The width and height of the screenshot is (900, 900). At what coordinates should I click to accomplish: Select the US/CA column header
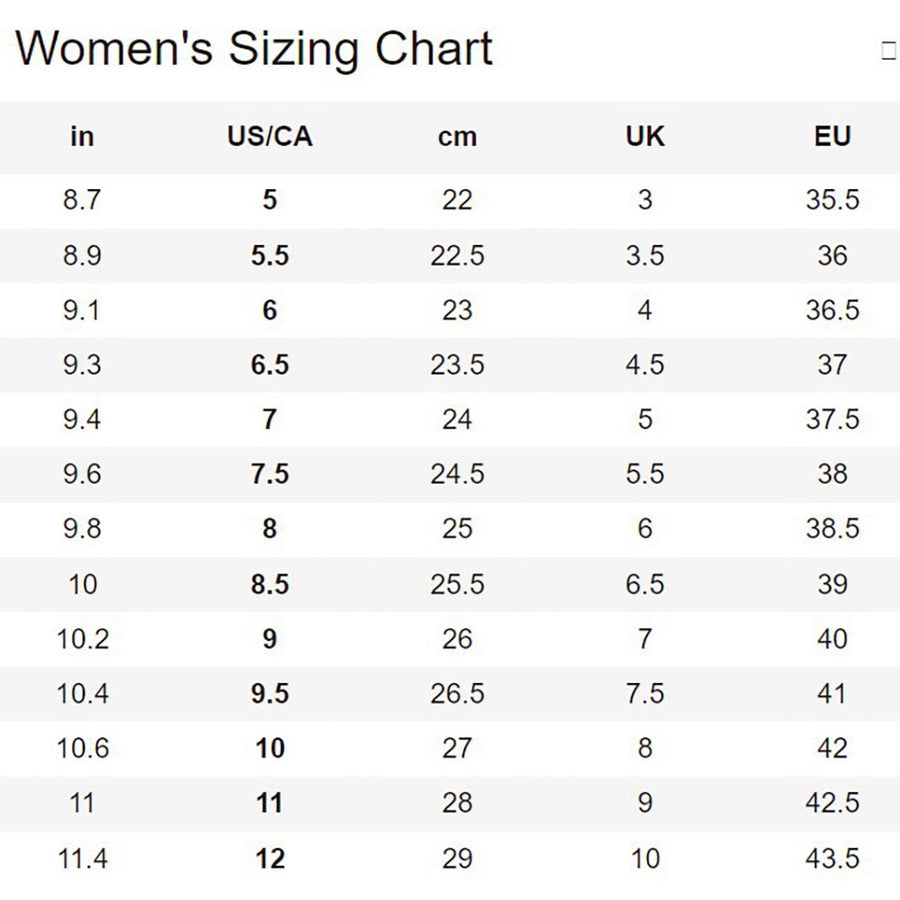click(269, 137)
